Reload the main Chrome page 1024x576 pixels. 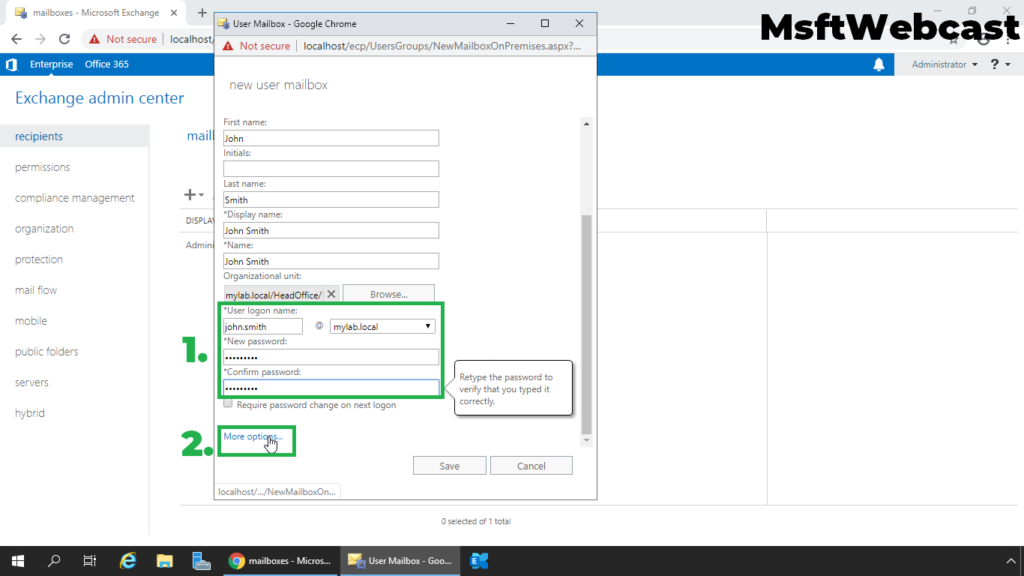pyautogui.click(x=64, y=39)
